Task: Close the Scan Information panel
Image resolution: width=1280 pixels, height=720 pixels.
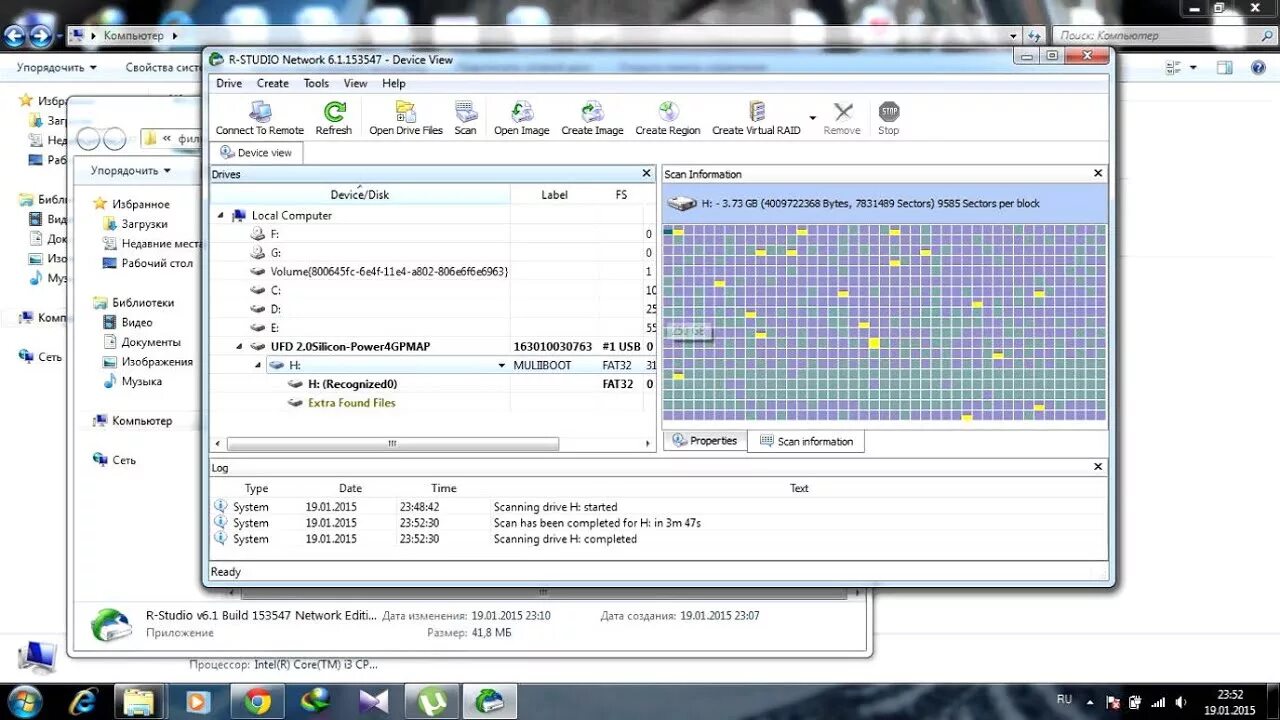Action: 1098,174
